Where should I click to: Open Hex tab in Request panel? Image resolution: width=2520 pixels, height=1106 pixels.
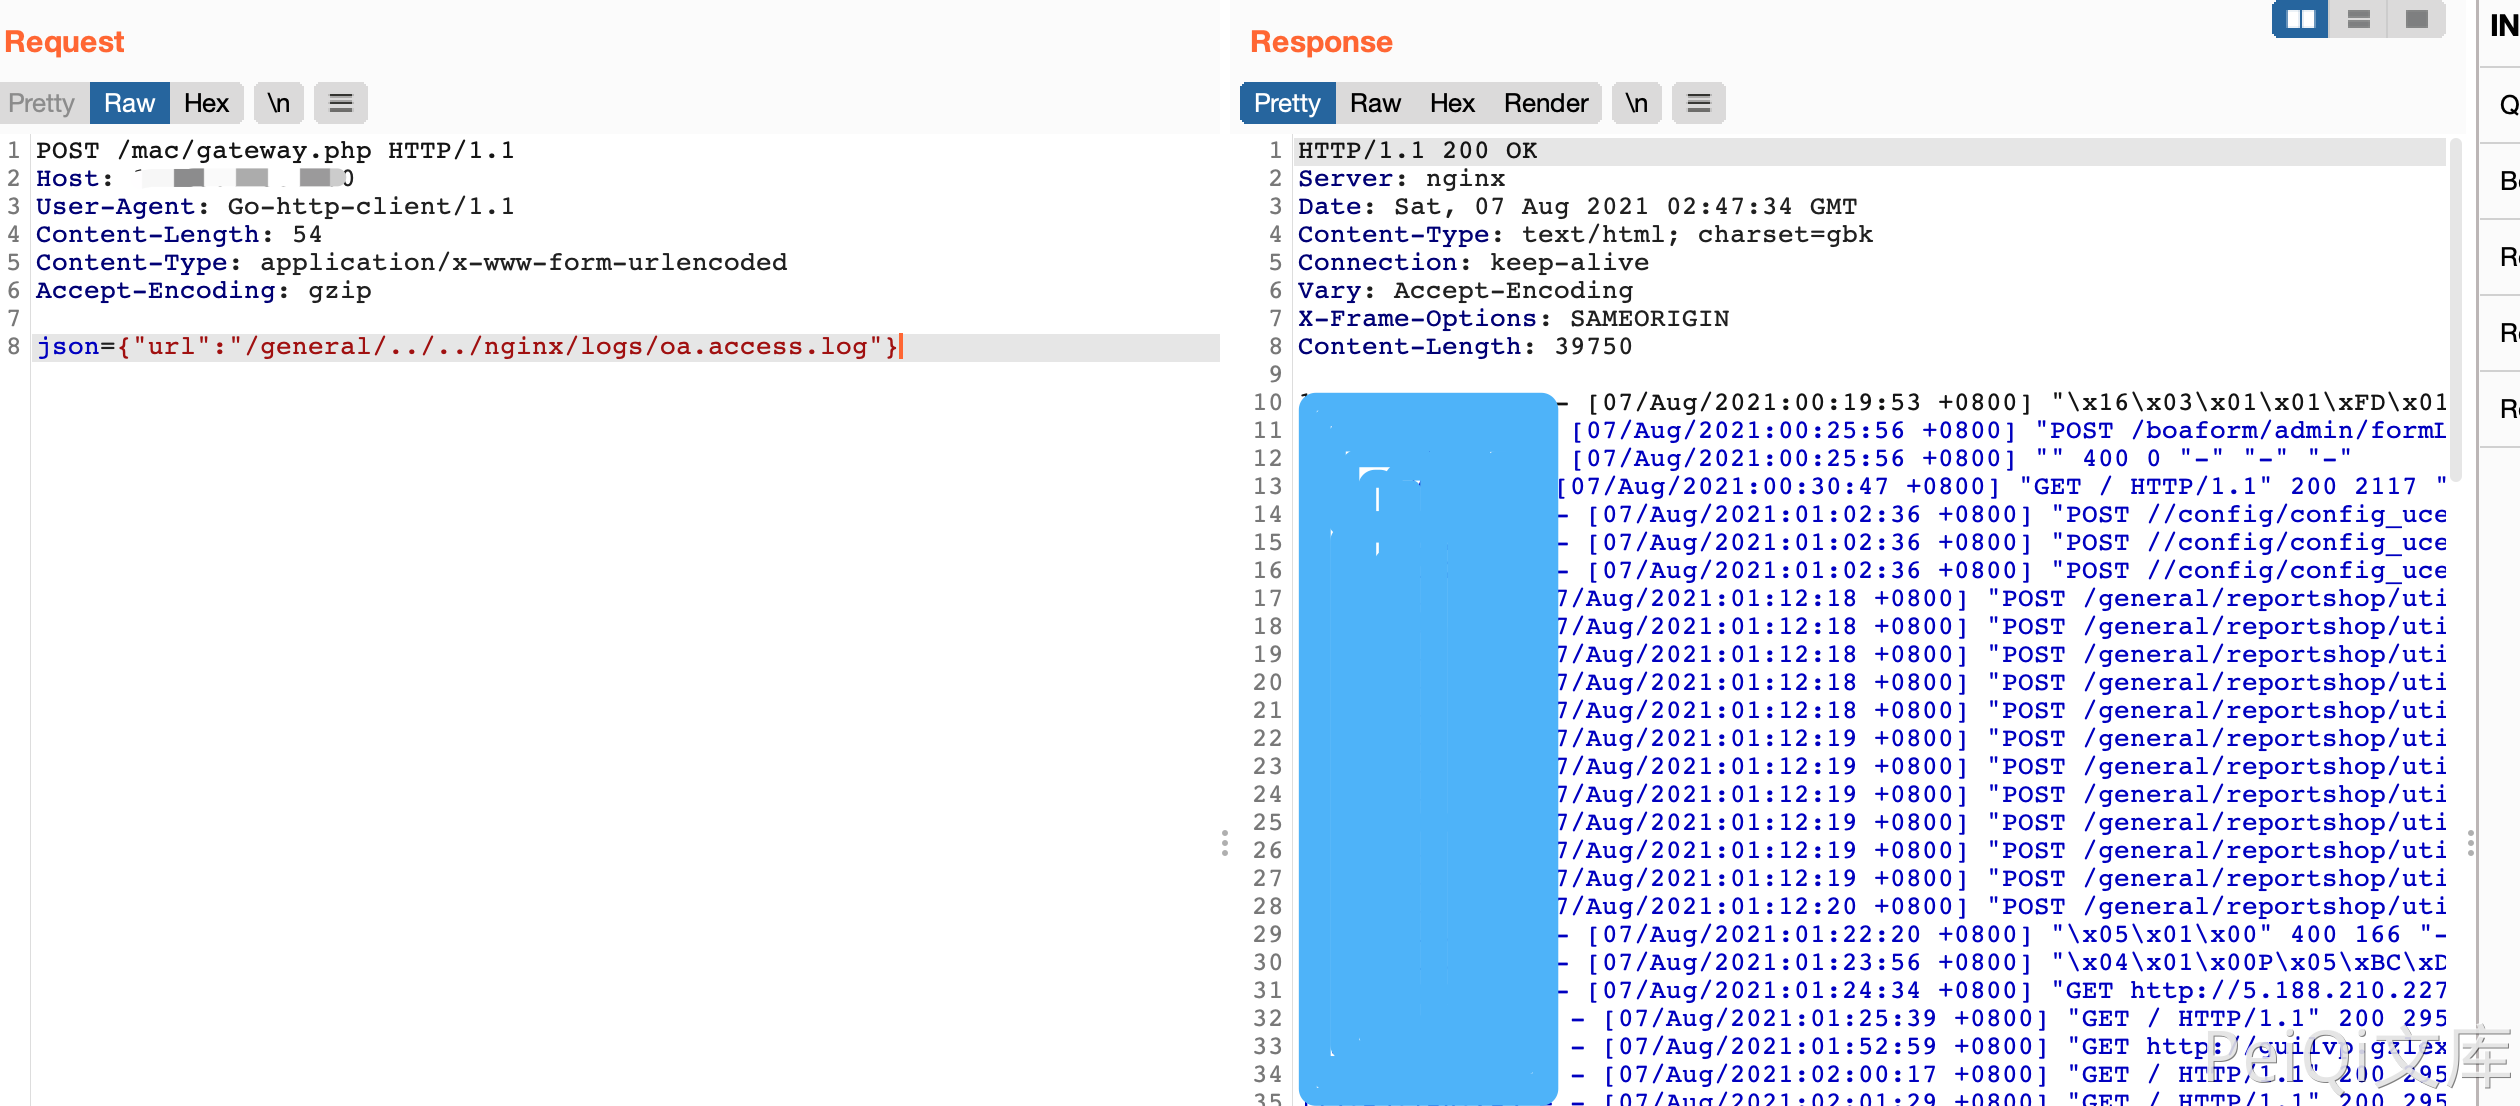(206, 103)
